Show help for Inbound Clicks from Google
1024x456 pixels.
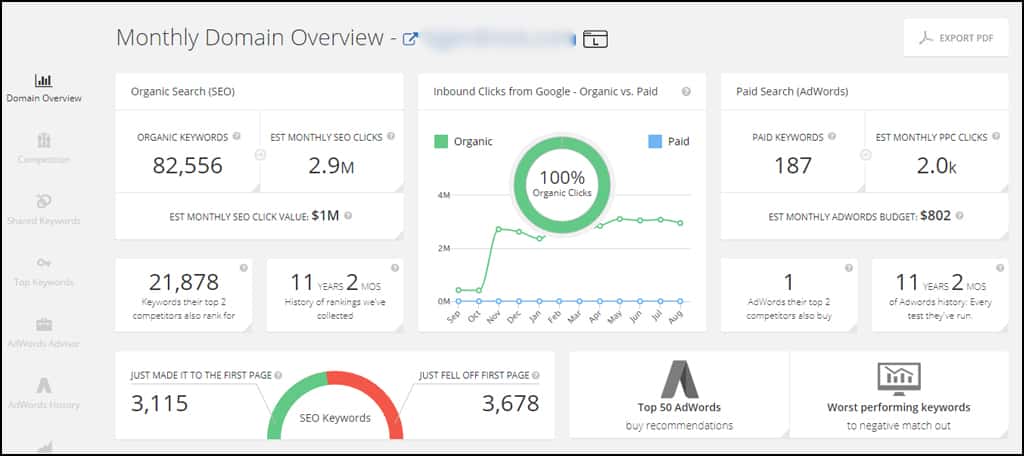[686, 92]
